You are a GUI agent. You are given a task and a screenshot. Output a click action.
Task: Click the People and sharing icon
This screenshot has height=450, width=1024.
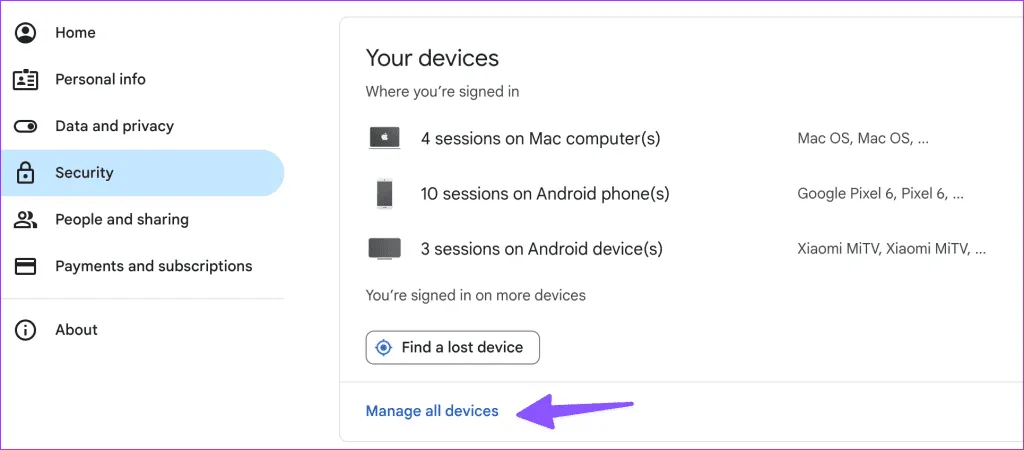(x=26, y=220)
